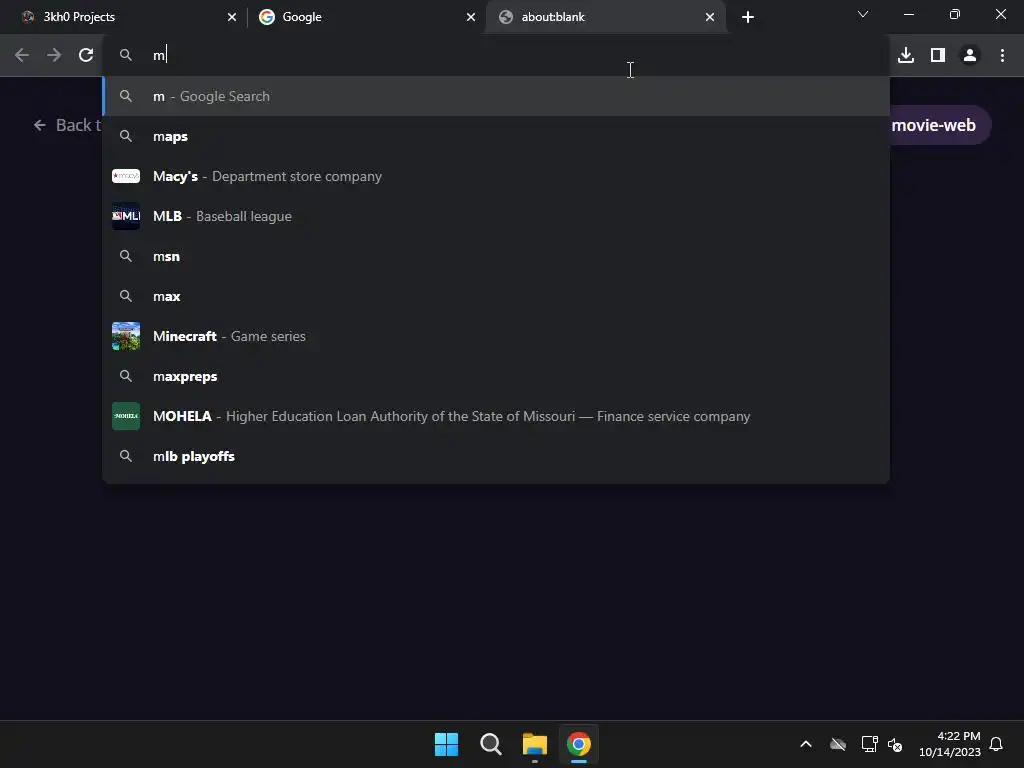1024x768 pixels.
Task: Click the Back link on the page
Action: click(x=67, y=125)
